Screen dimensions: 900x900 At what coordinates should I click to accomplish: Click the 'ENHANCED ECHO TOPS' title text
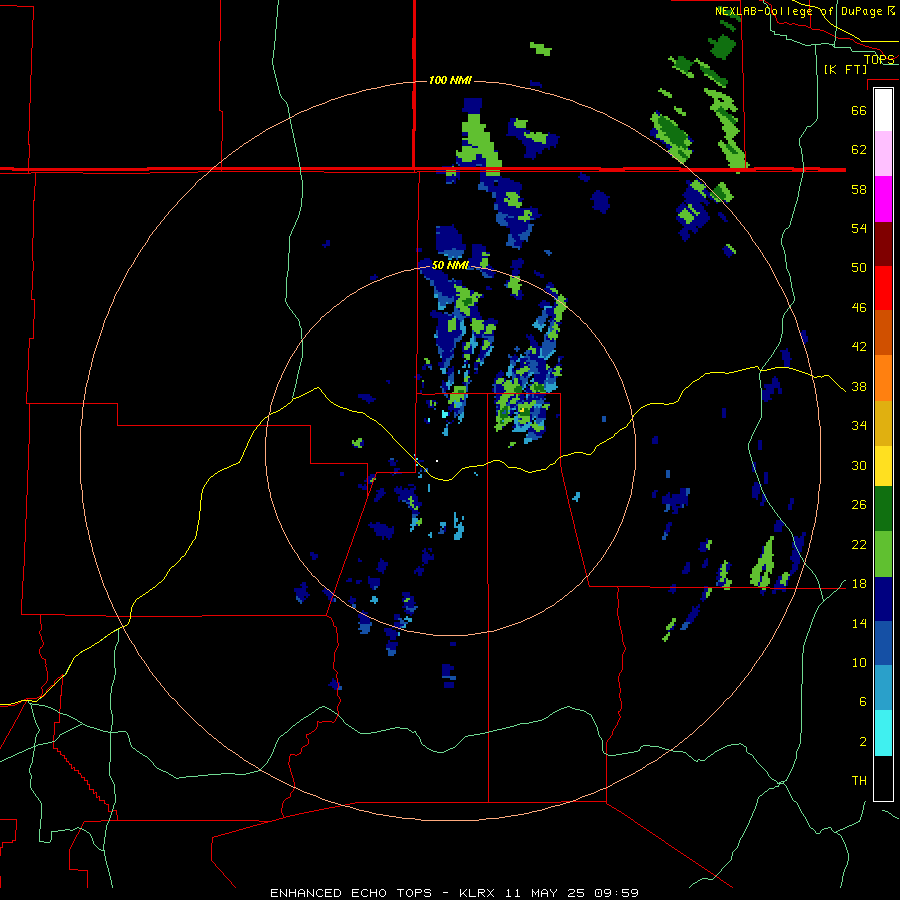[x=351, y=893]
